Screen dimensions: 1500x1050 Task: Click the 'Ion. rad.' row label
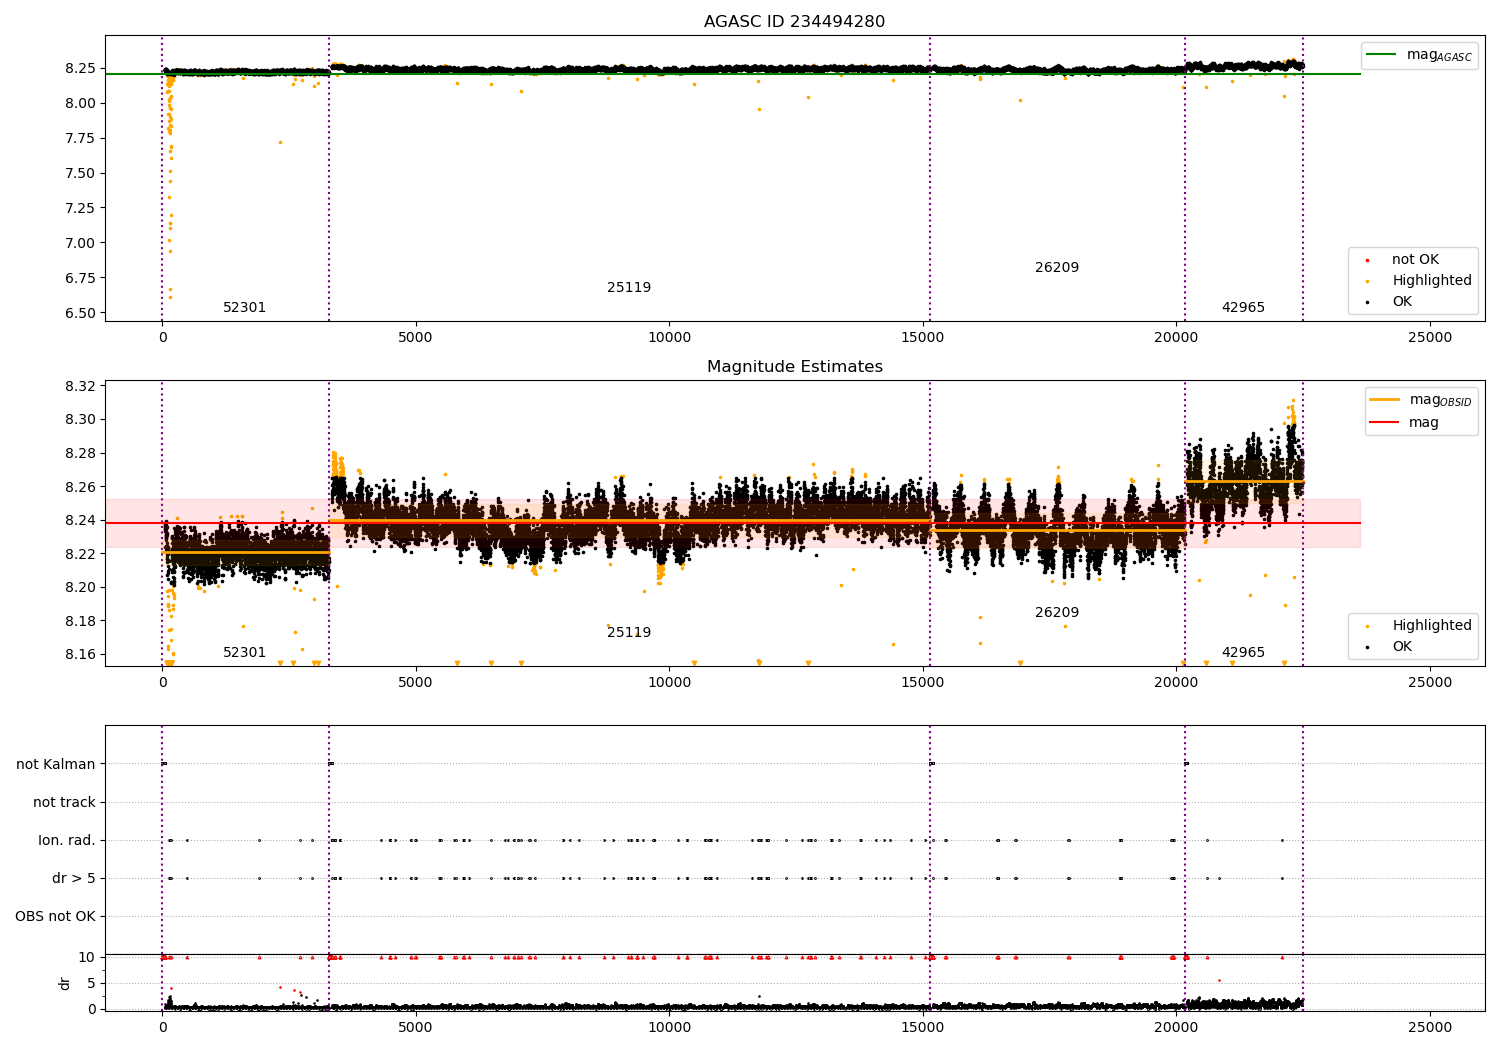(x=67, y=841)
